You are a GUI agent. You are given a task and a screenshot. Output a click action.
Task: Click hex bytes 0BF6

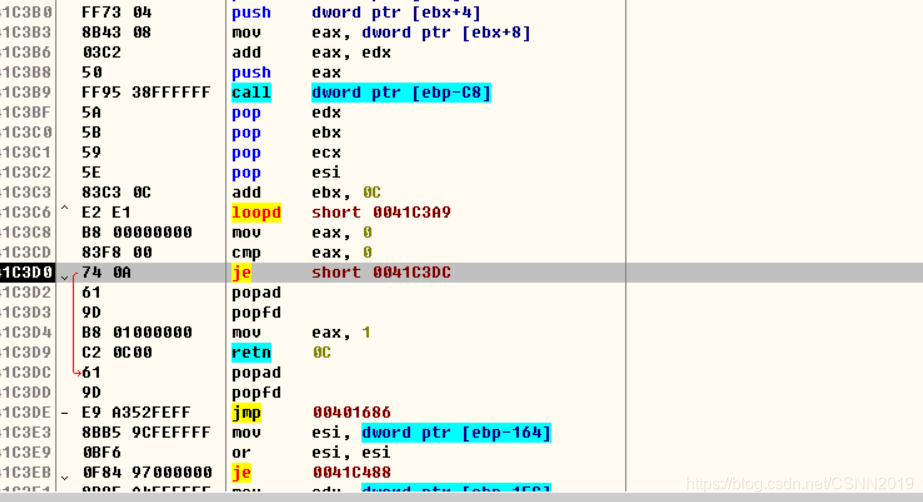pos(101,453)
